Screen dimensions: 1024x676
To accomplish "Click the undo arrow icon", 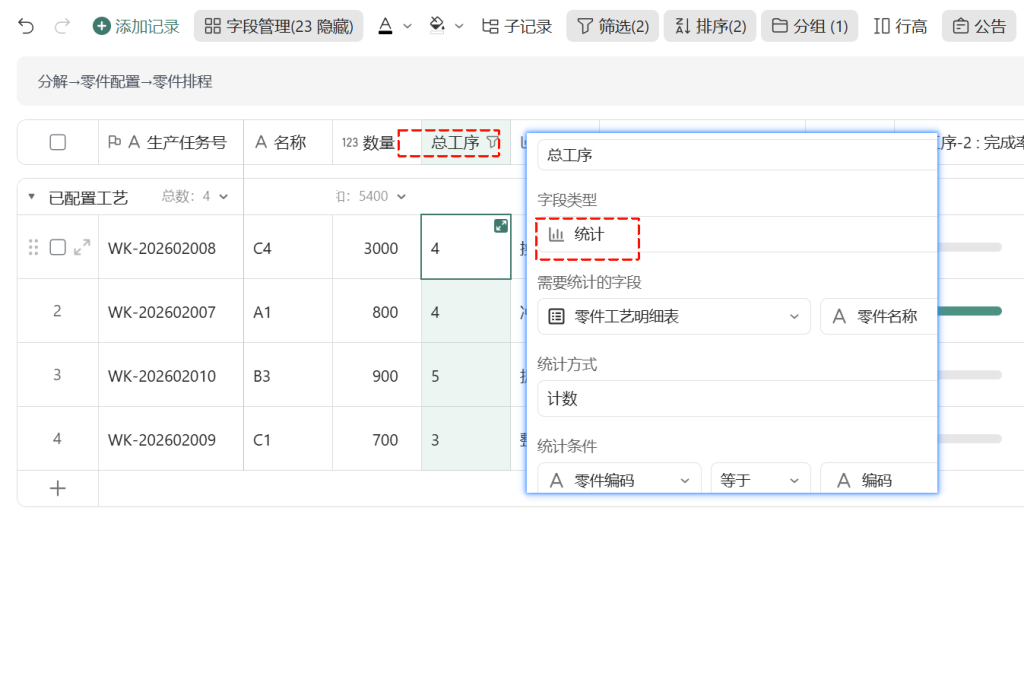I will tap(26, 26).
